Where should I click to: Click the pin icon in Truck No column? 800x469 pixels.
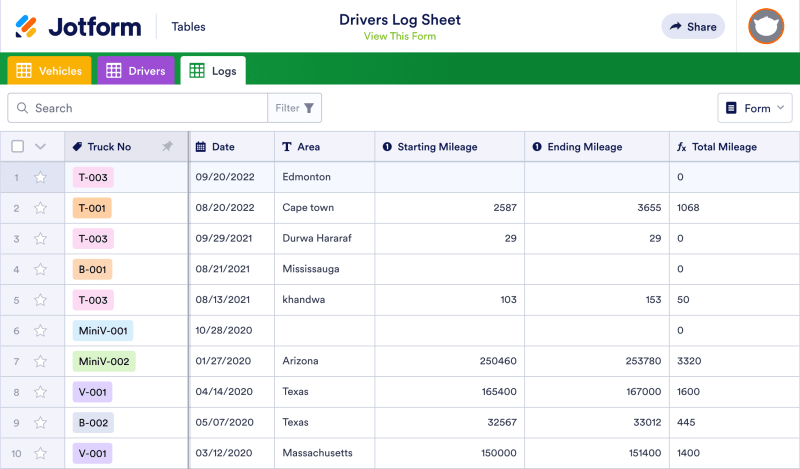point(168,147)
